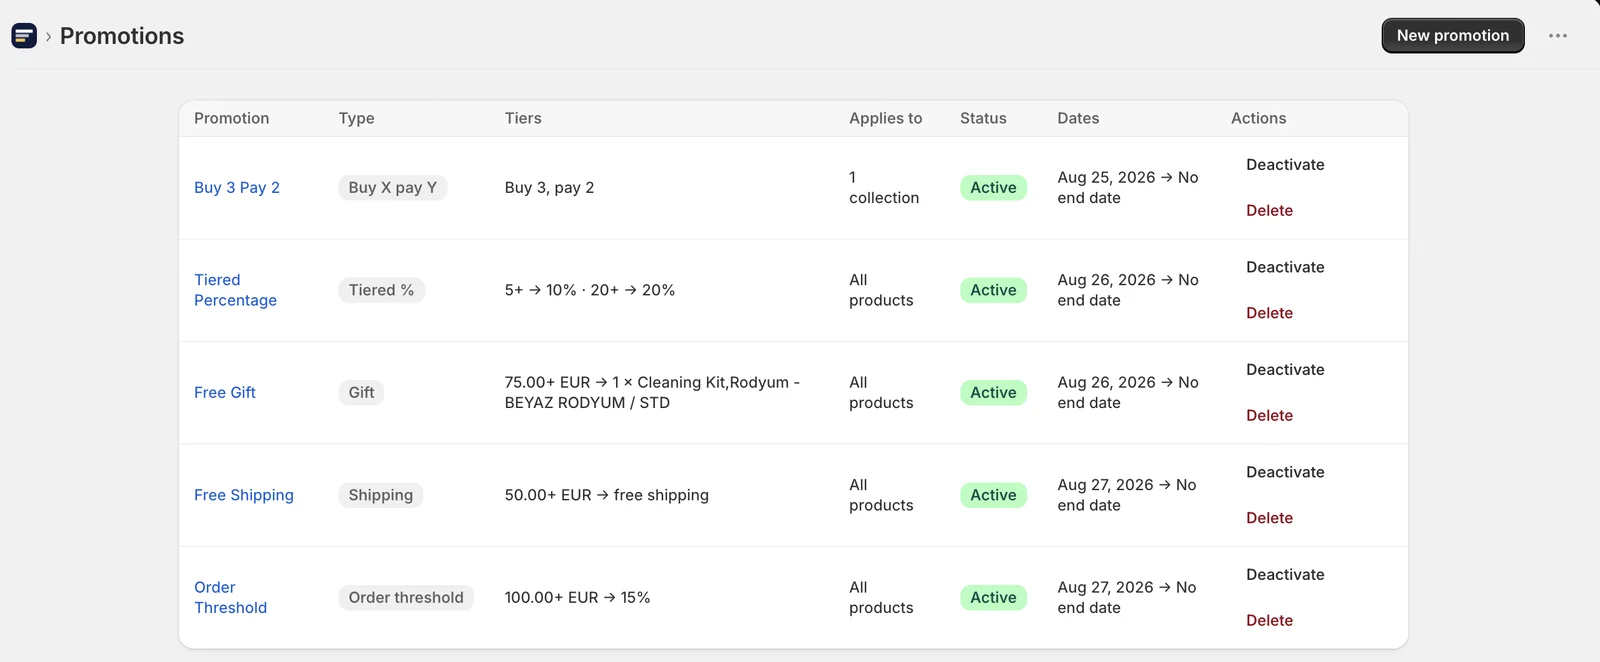Click the dates cell in Free Gift row
Screen dimensions: 1600x662
(x=1128, y=393)
